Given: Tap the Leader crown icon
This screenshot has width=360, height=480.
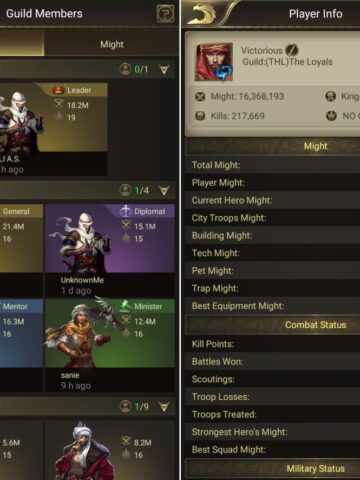Looking at the screenshot, I should [x=58, y=90].
